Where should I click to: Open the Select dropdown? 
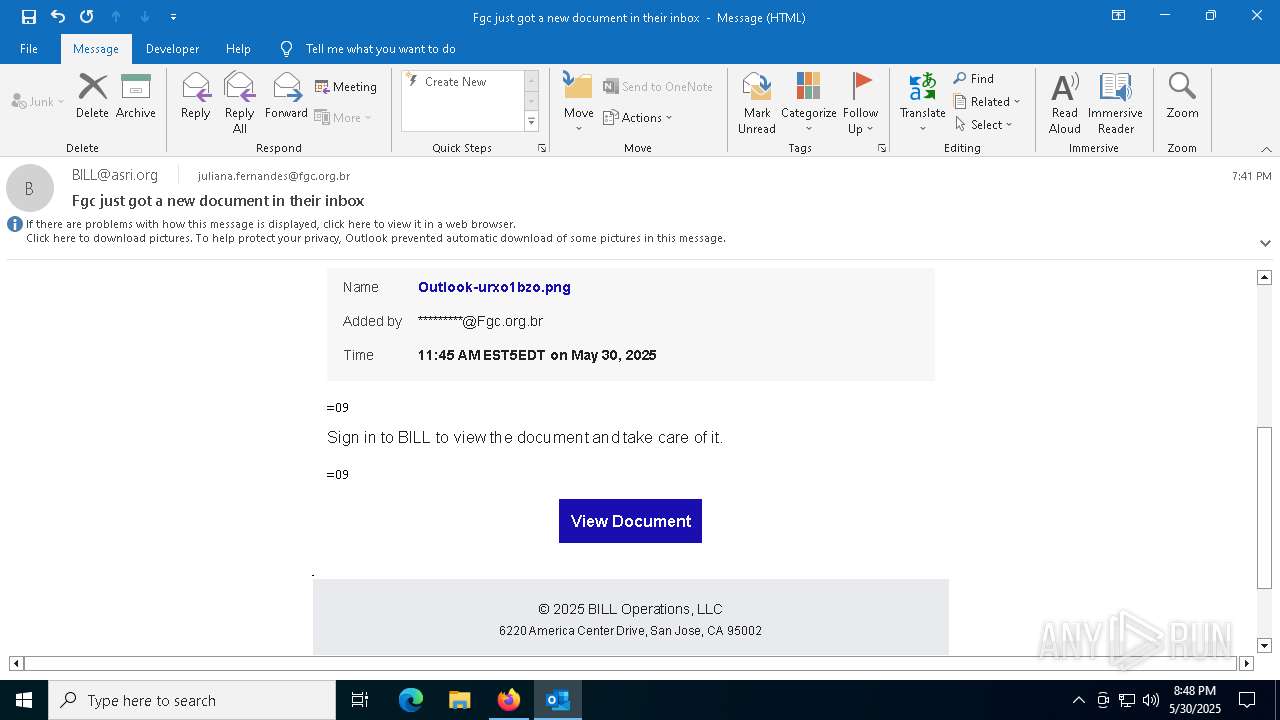click(984, 125)
